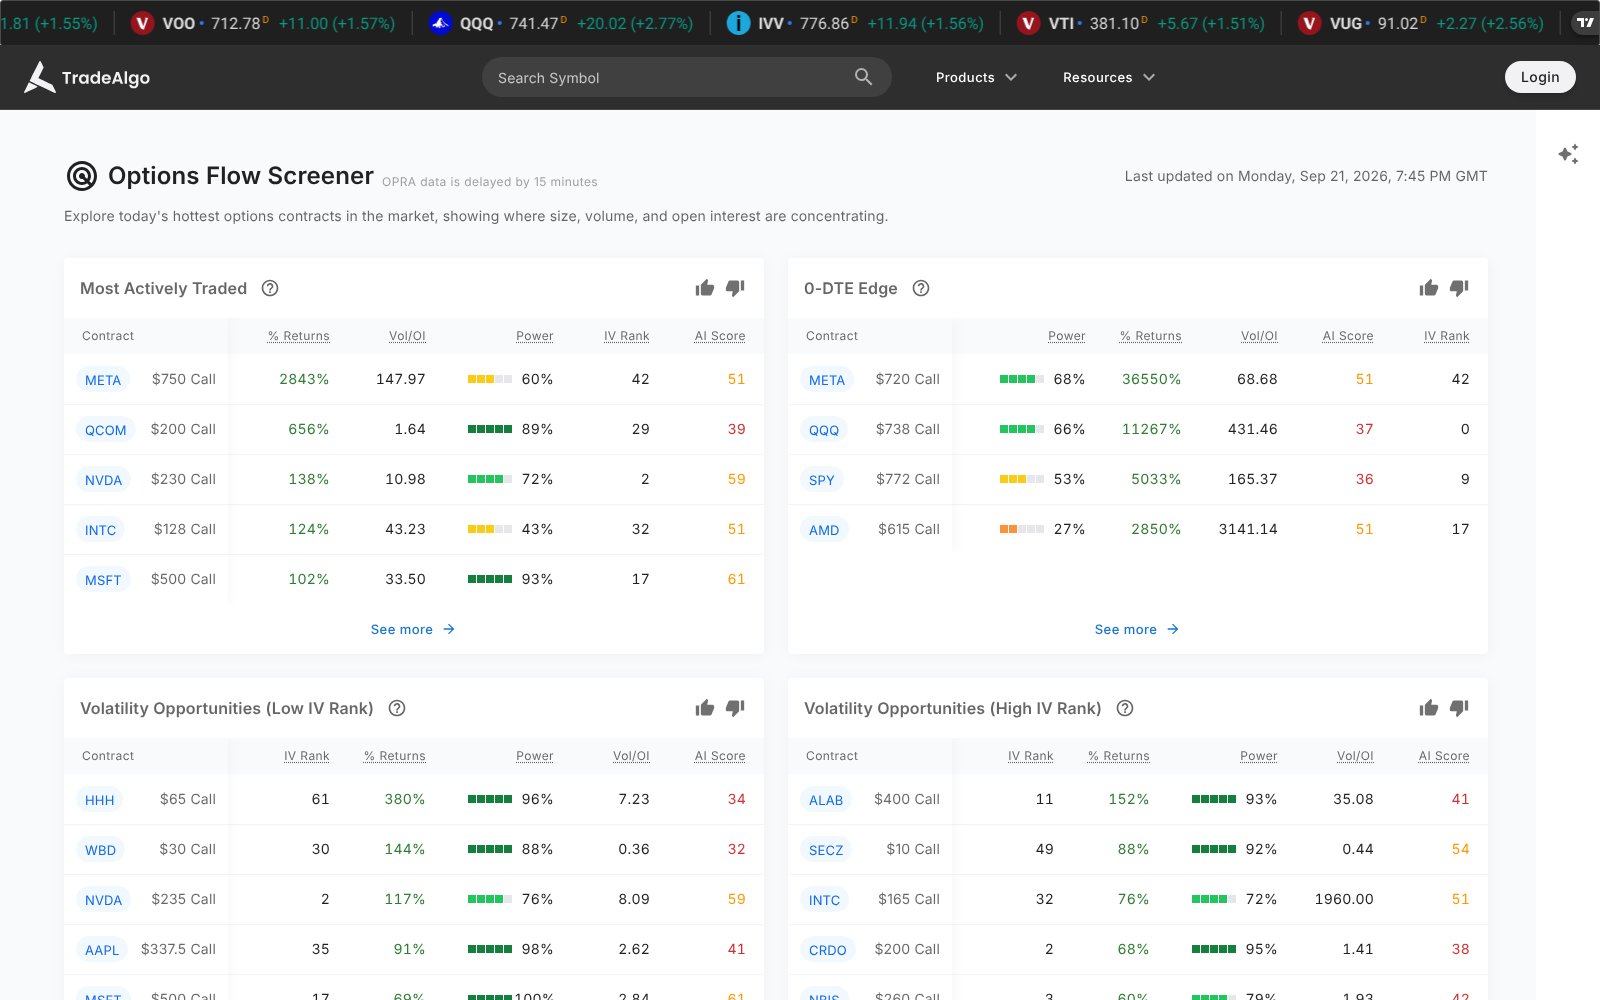Viewport: 1600px width, 1000px height.
Task: Click the VTI ticker logo
Action: pyautogui.click(x=1028, y=23)
